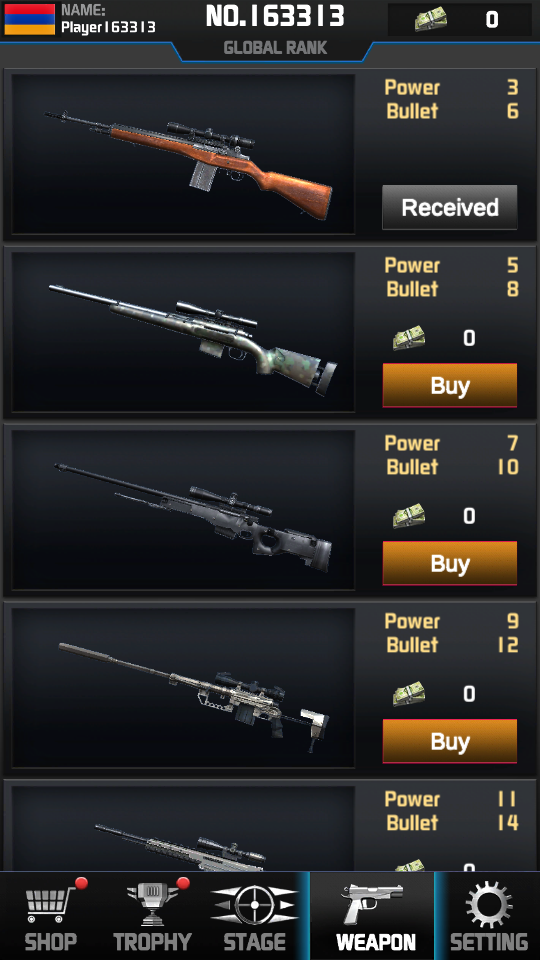Image resolution: width=540 pixels, height=960 pixels.
Task: Click the Received button
Action: tap(450, 208)
